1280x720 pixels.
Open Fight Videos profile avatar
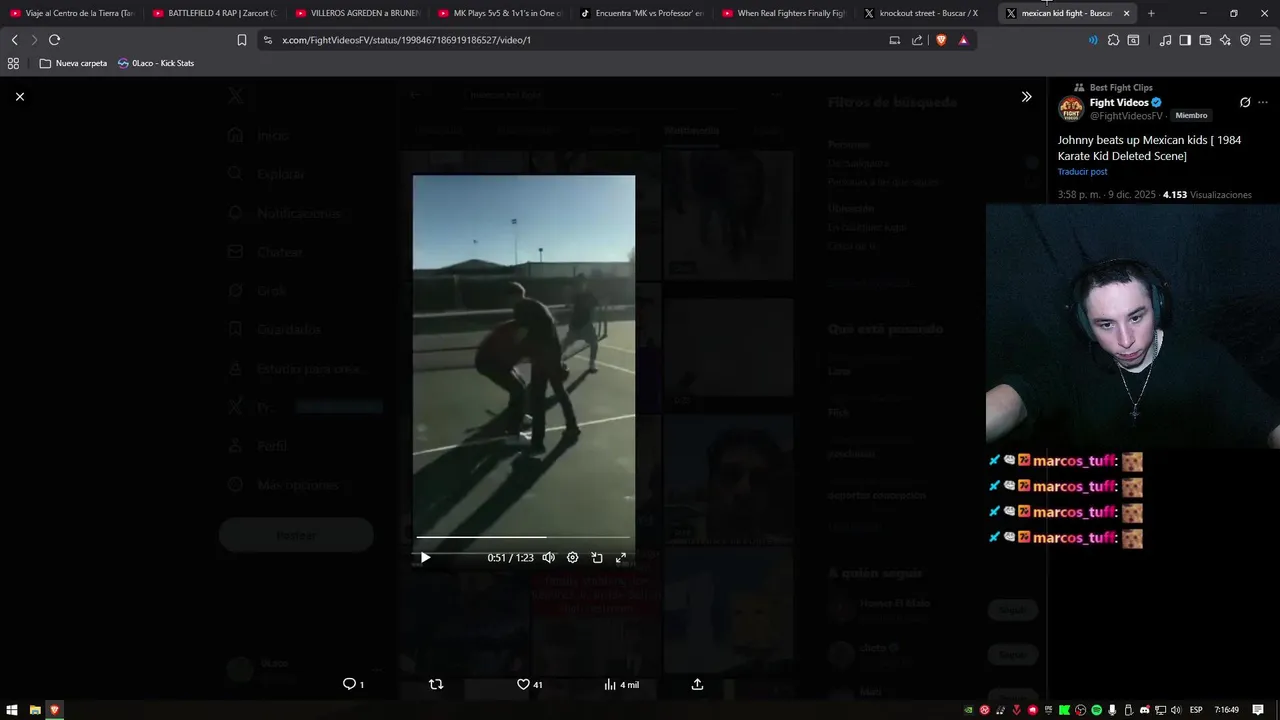point(1071,108)
